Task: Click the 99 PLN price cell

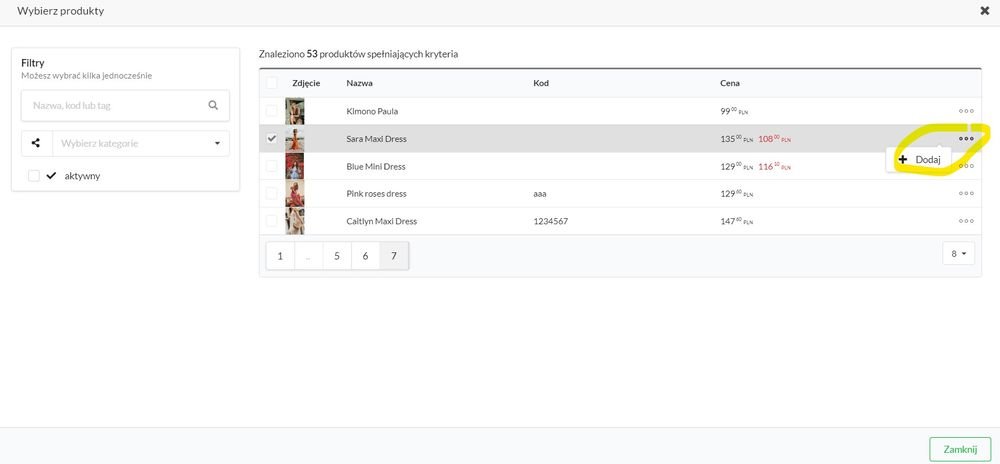Action: click(x=734, y=111)
